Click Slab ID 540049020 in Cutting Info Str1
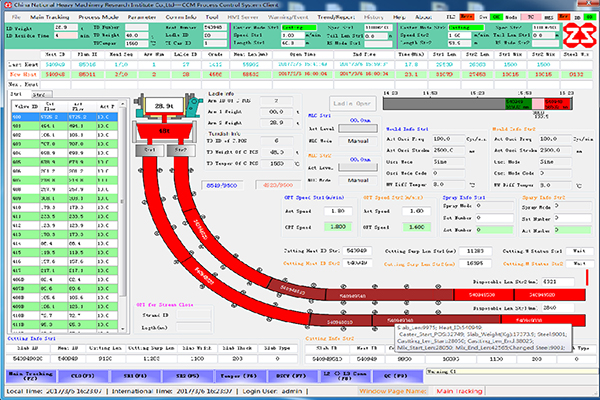Screen dimensions: 600x400 (x=28, y=359)
